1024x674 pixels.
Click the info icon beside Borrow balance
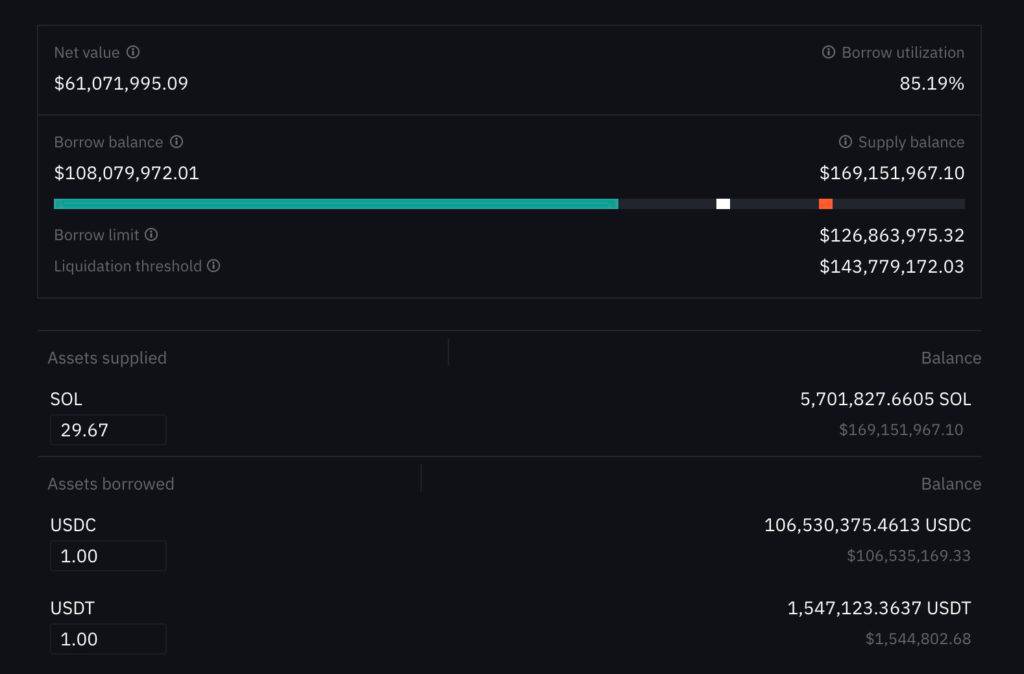pos(176,141)
